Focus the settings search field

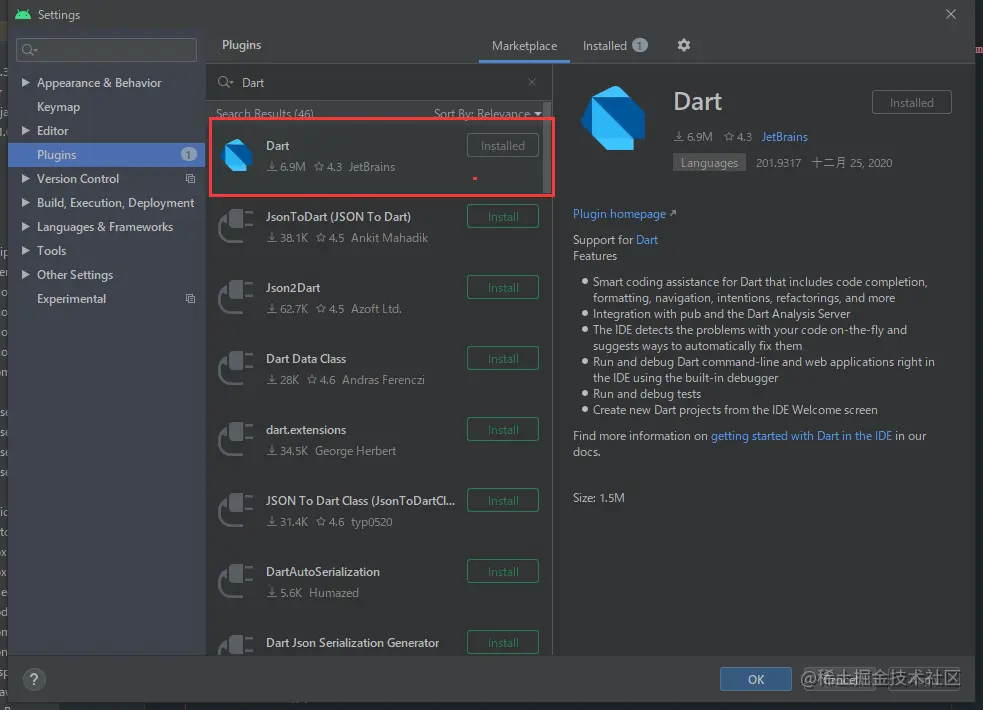tap(107, 50)
